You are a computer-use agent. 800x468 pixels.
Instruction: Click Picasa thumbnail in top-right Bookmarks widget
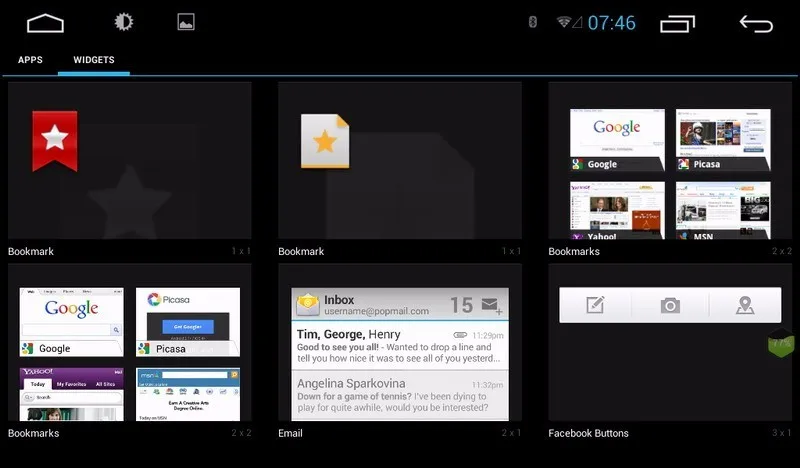[723, 139]
